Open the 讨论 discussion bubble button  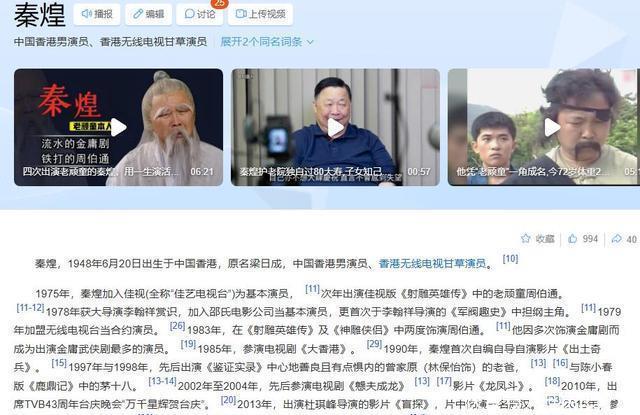point(200,14)
